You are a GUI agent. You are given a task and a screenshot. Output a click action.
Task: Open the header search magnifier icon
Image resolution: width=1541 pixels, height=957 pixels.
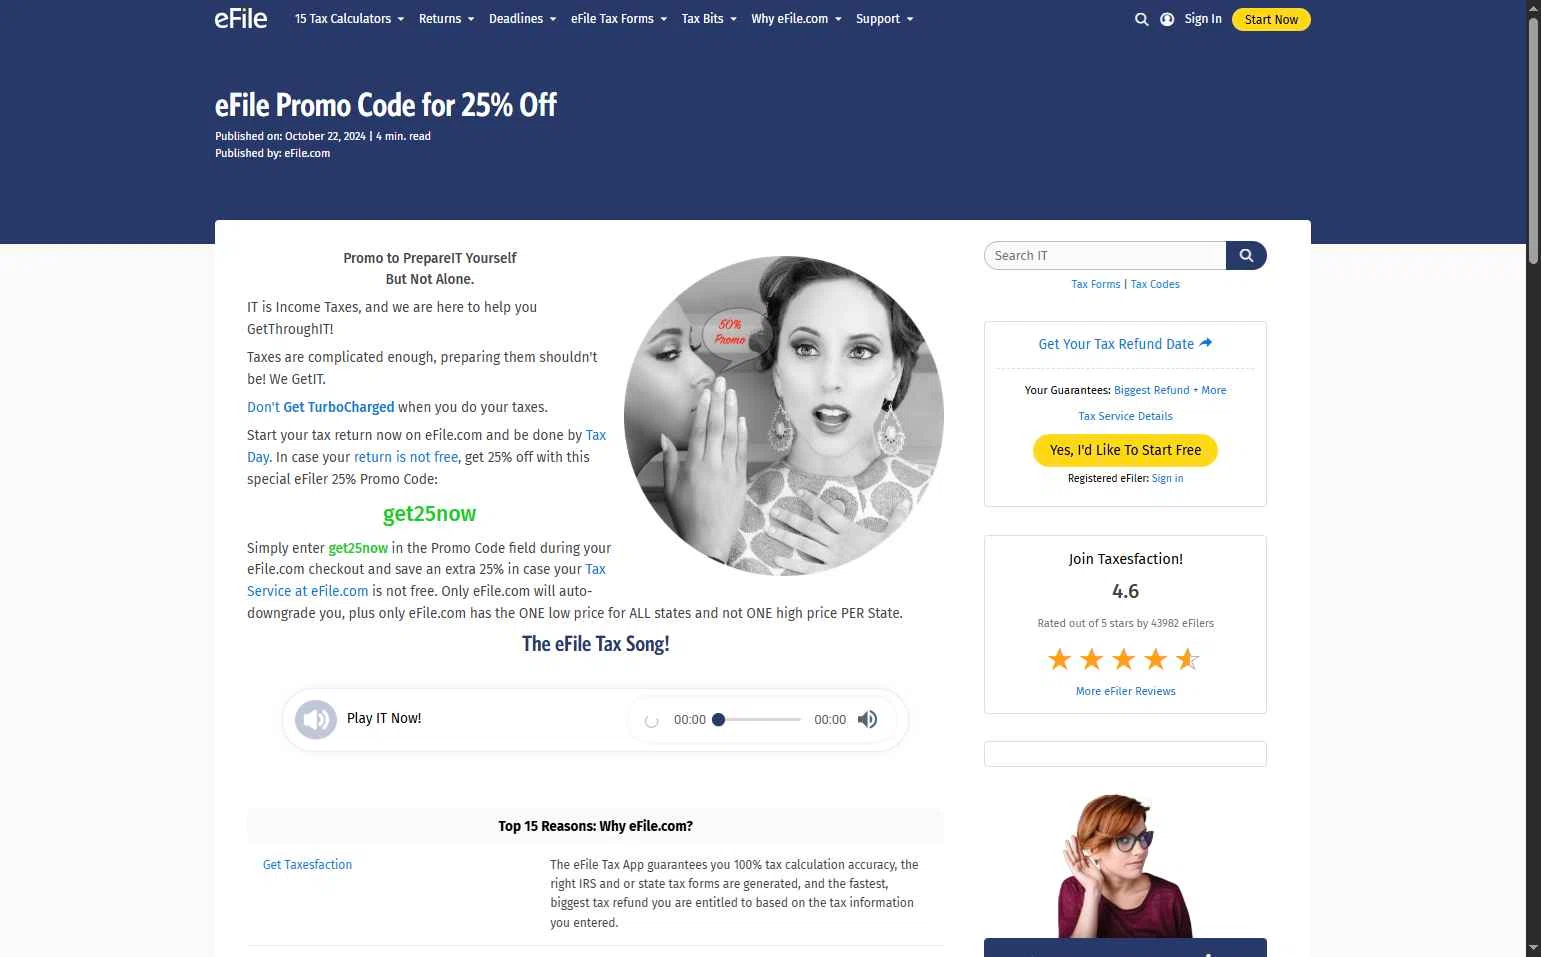tap(1141, 19)
